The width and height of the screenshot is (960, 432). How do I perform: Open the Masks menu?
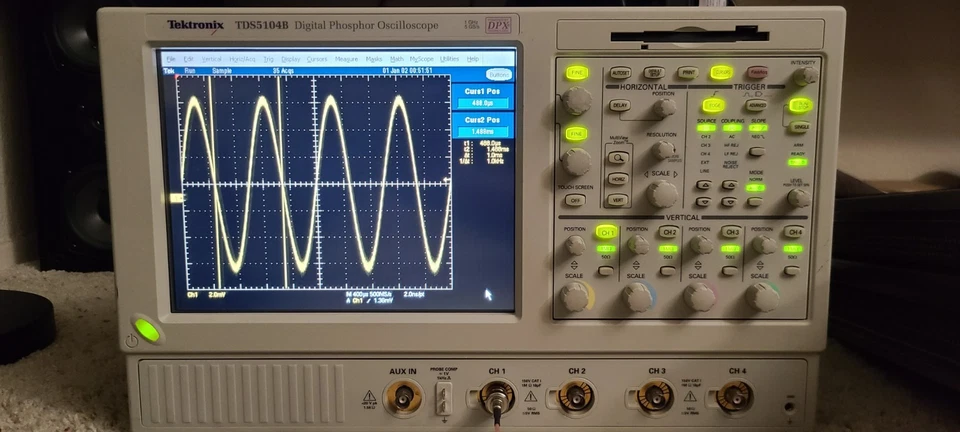tap(373, 59)
